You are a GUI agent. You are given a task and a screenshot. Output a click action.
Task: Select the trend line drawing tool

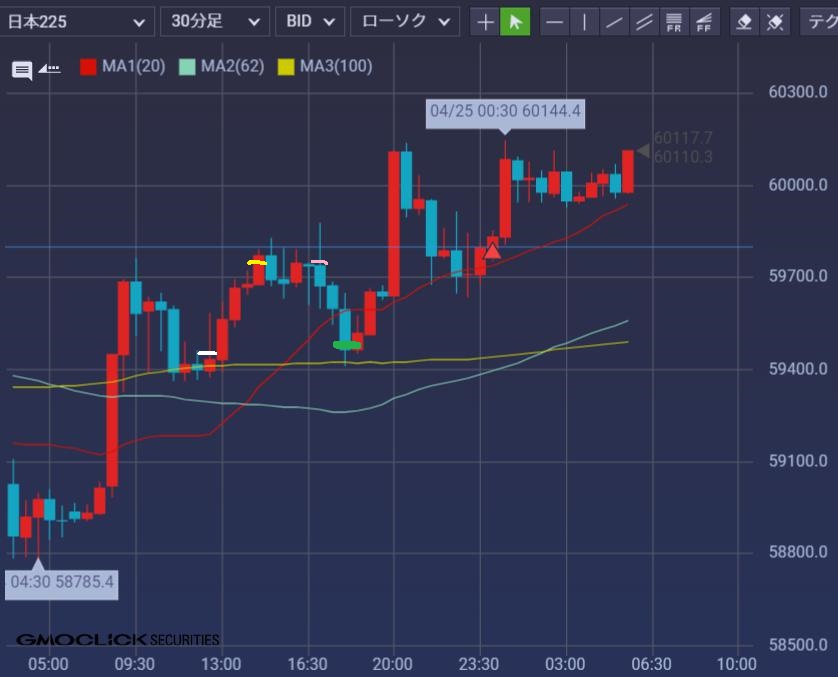(x=615, y=22)
